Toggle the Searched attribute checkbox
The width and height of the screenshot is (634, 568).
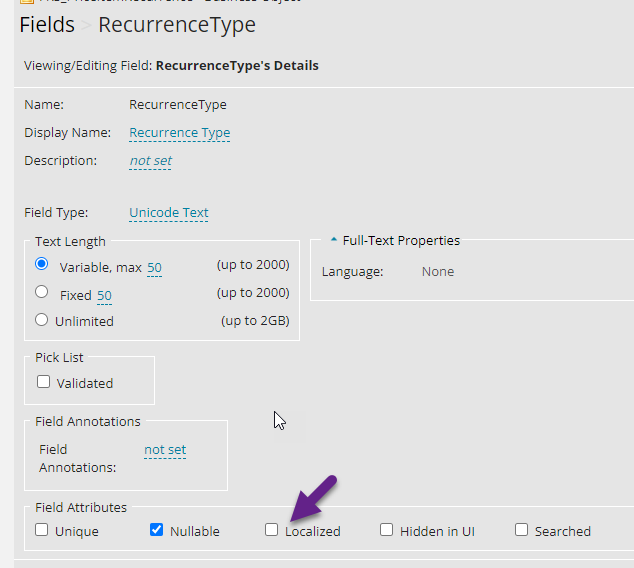(x=521, y=530)
